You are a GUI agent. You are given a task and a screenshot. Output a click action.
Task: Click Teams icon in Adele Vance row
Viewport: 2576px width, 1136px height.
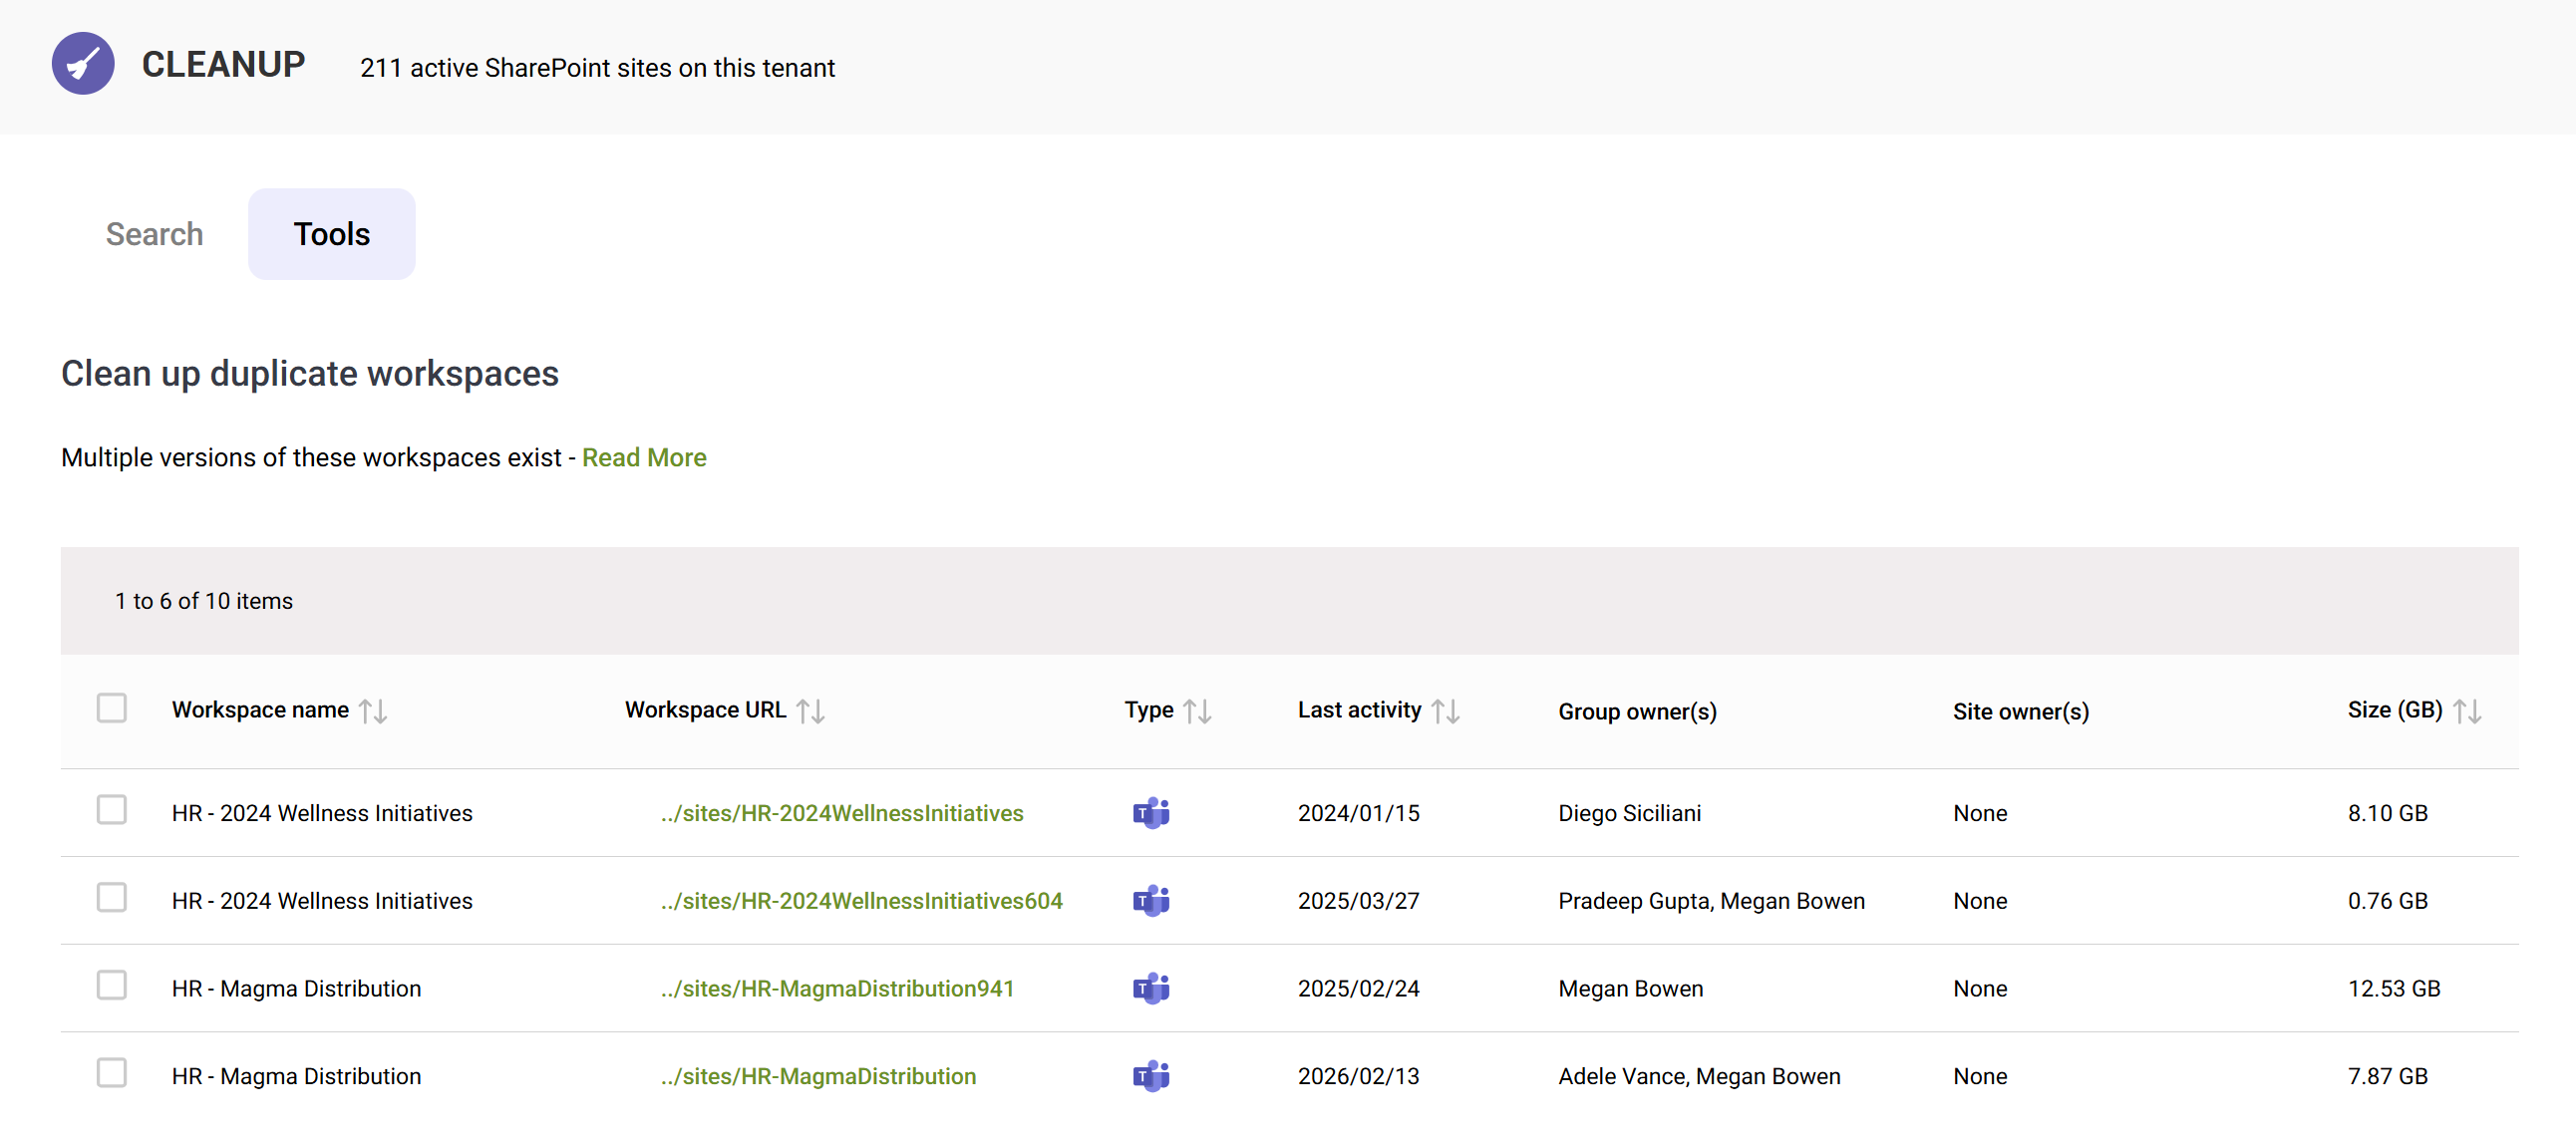[1150, 1076]
